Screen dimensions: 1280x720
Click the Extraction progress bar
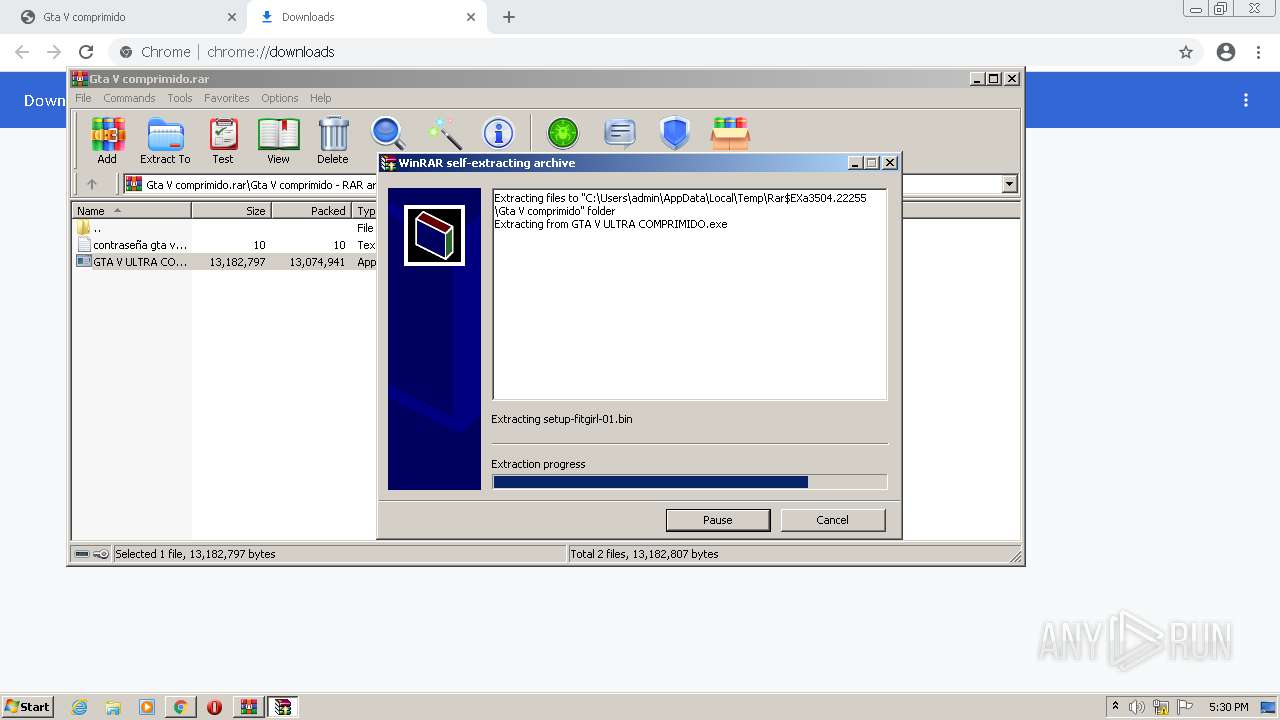(x=689, y=482)
